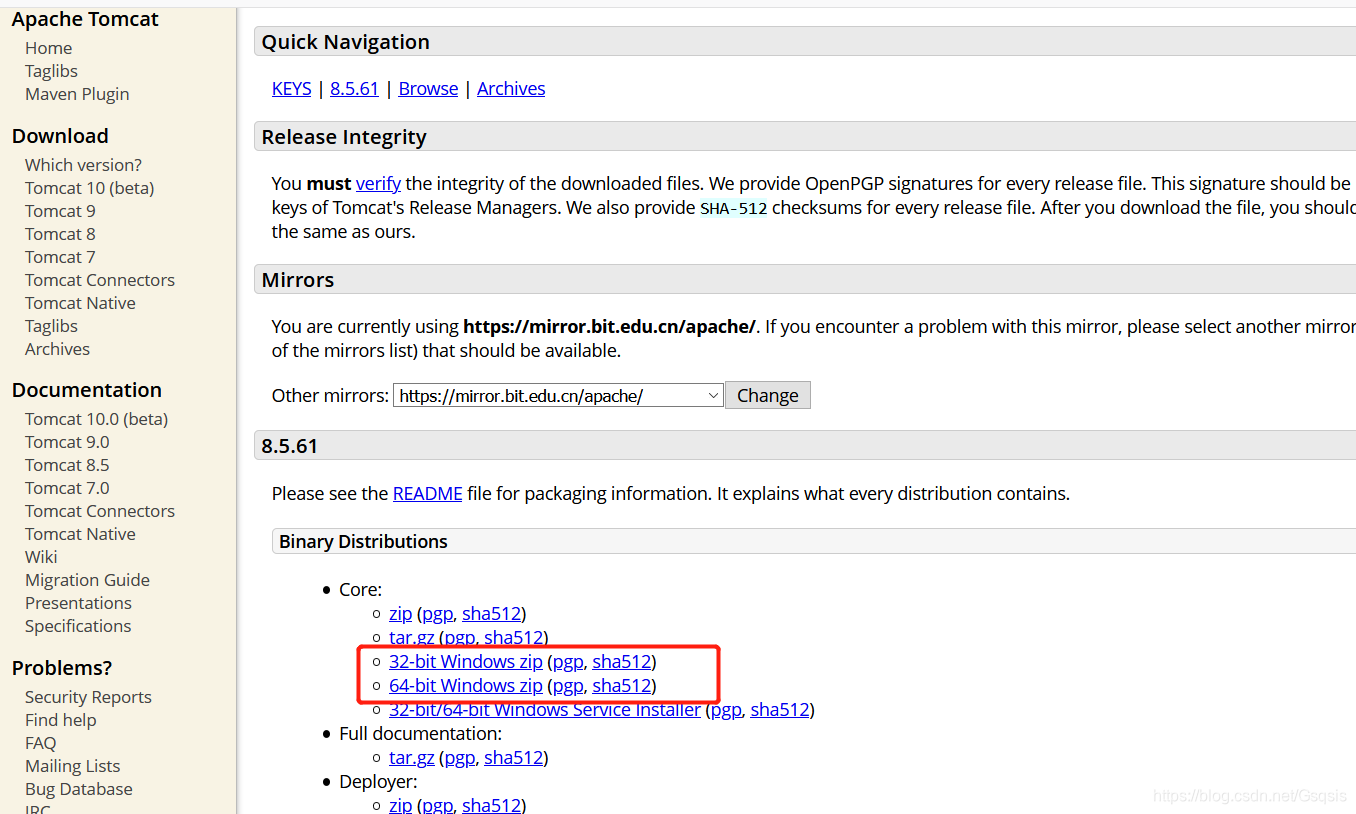Screen dimensions: 1356x814
Task: Go to Tomcat 9 download page
Action: (60, 211)
